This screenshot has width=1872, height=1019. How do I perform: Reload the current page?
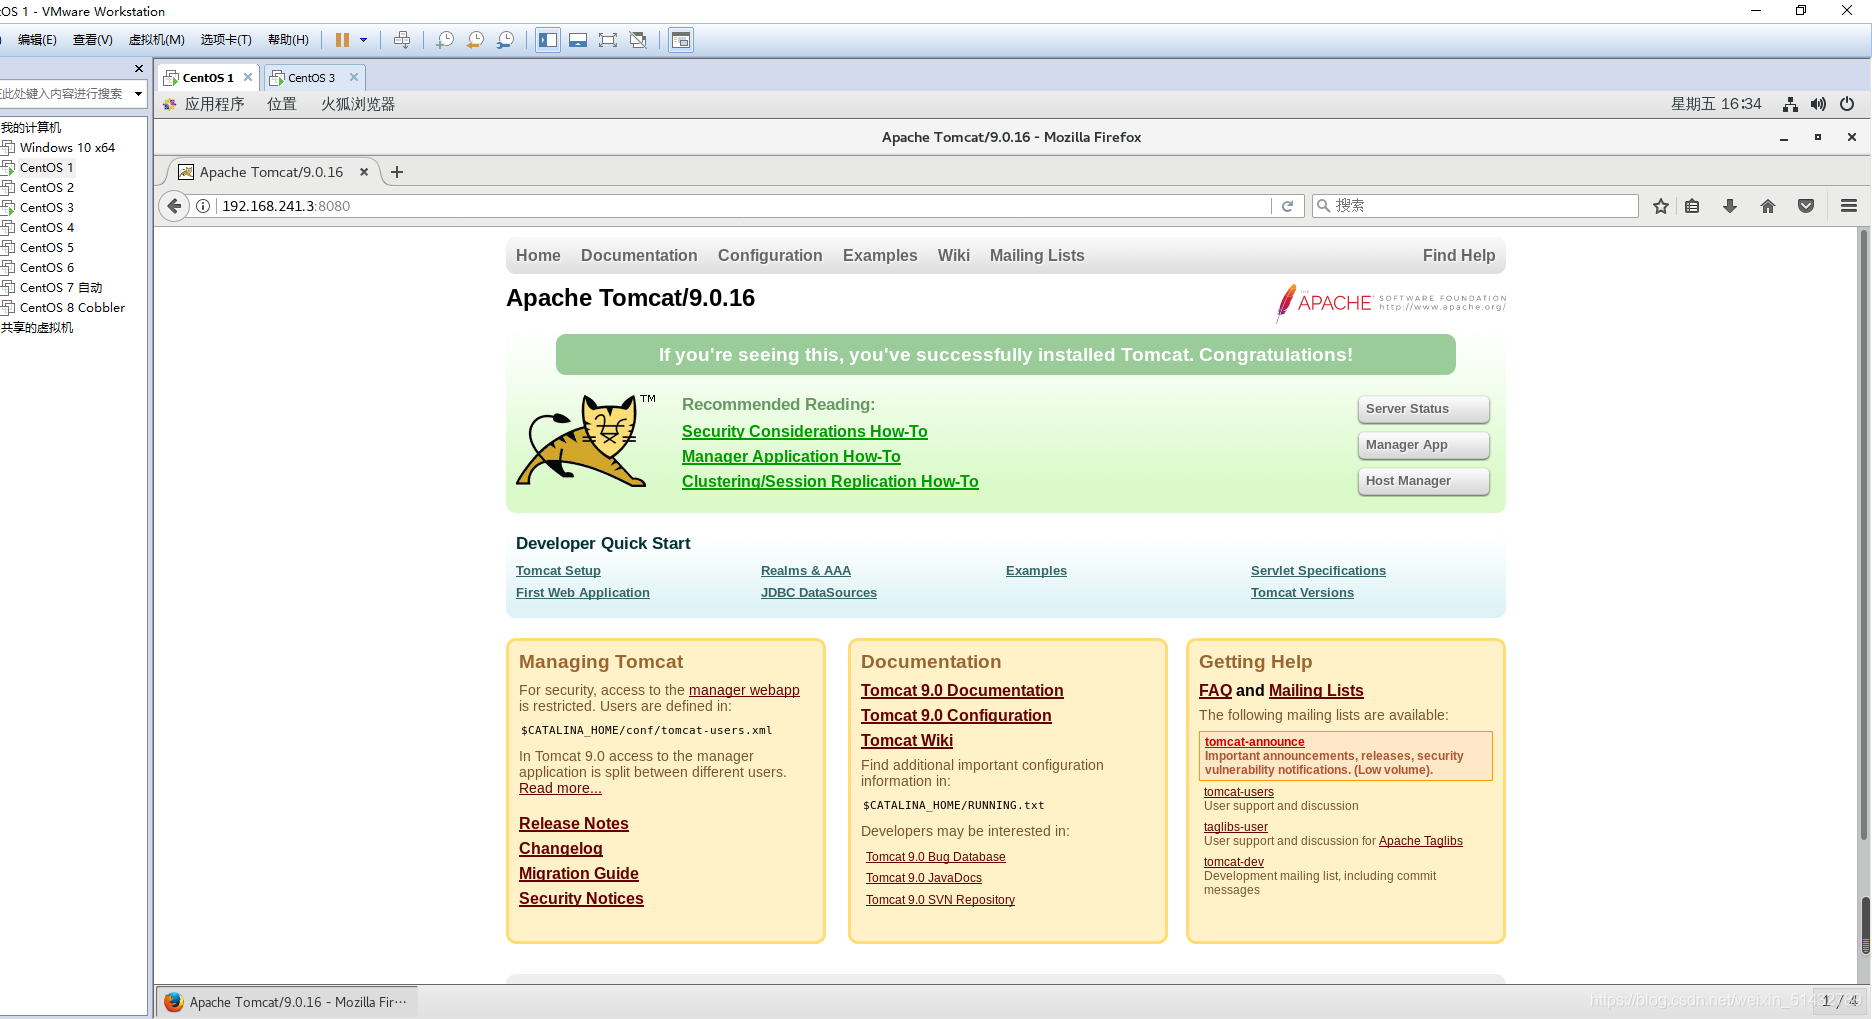pos(1288,206)
